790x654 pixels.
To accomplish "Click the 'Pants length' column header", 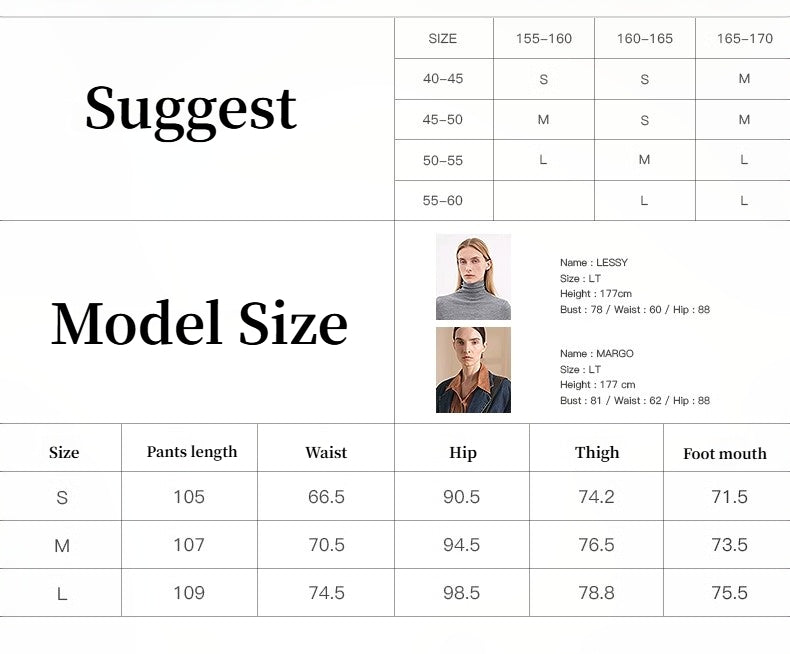I will coord(192,452).
